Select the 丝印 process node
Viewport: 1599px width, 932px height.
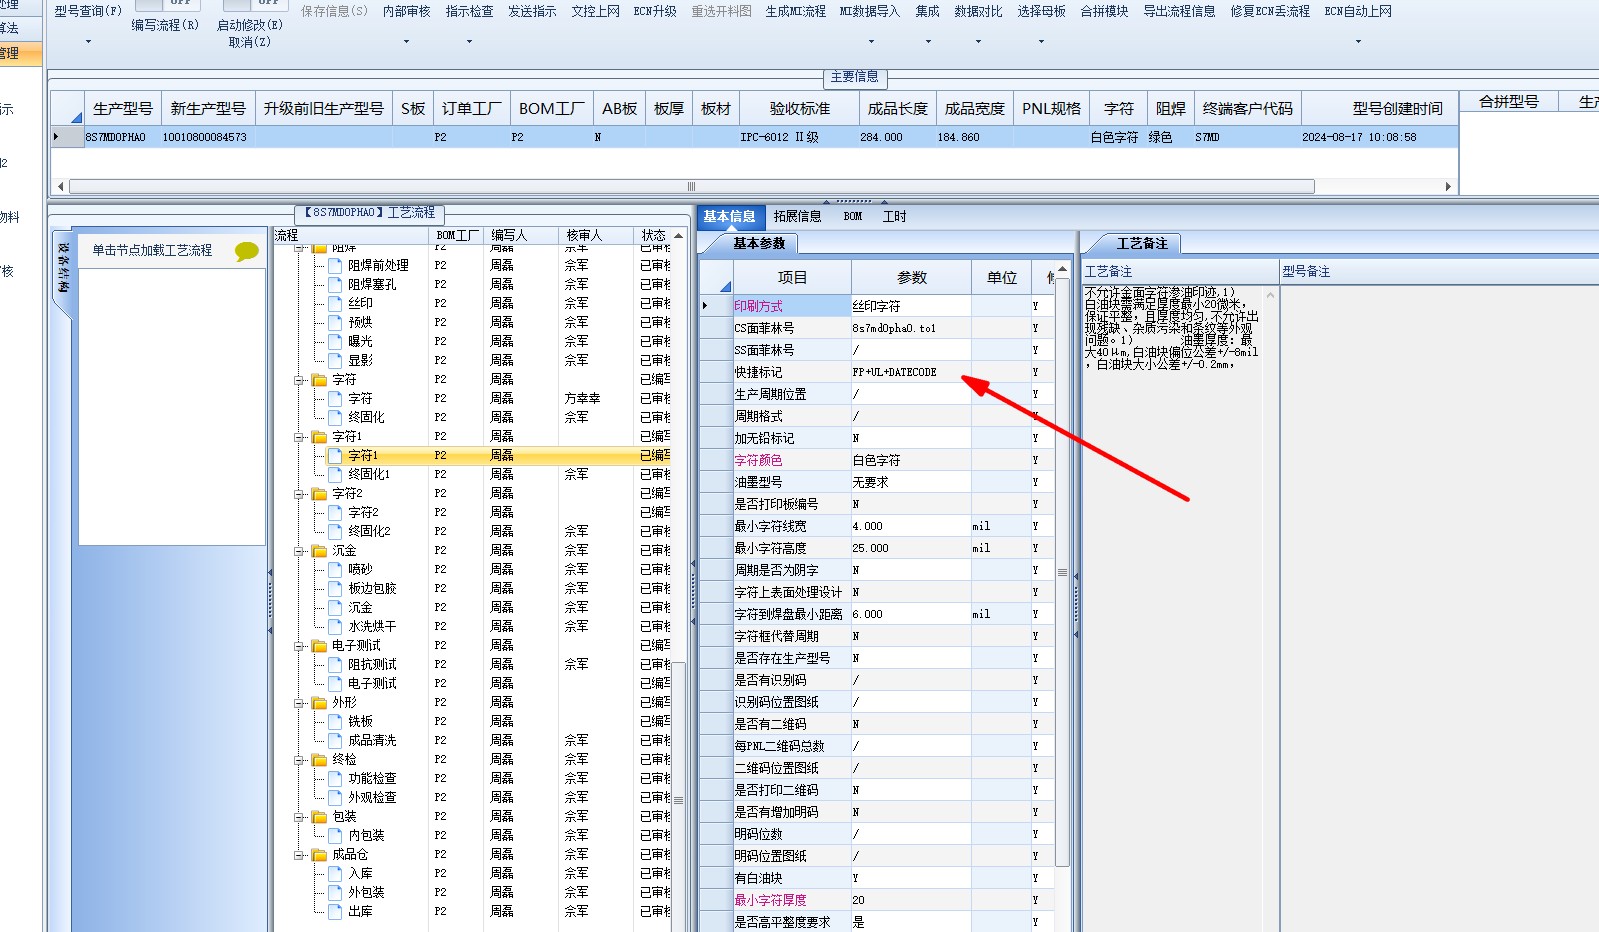(x=360, y=303)
